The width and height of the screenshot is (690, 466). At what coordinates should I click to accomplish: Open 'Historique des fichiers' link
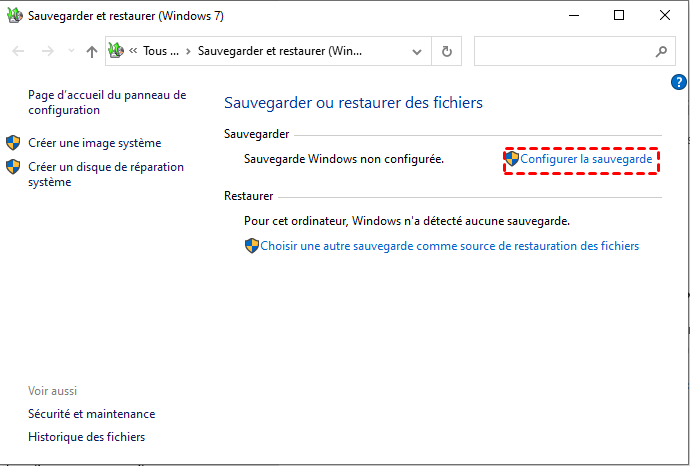point(87,437)
